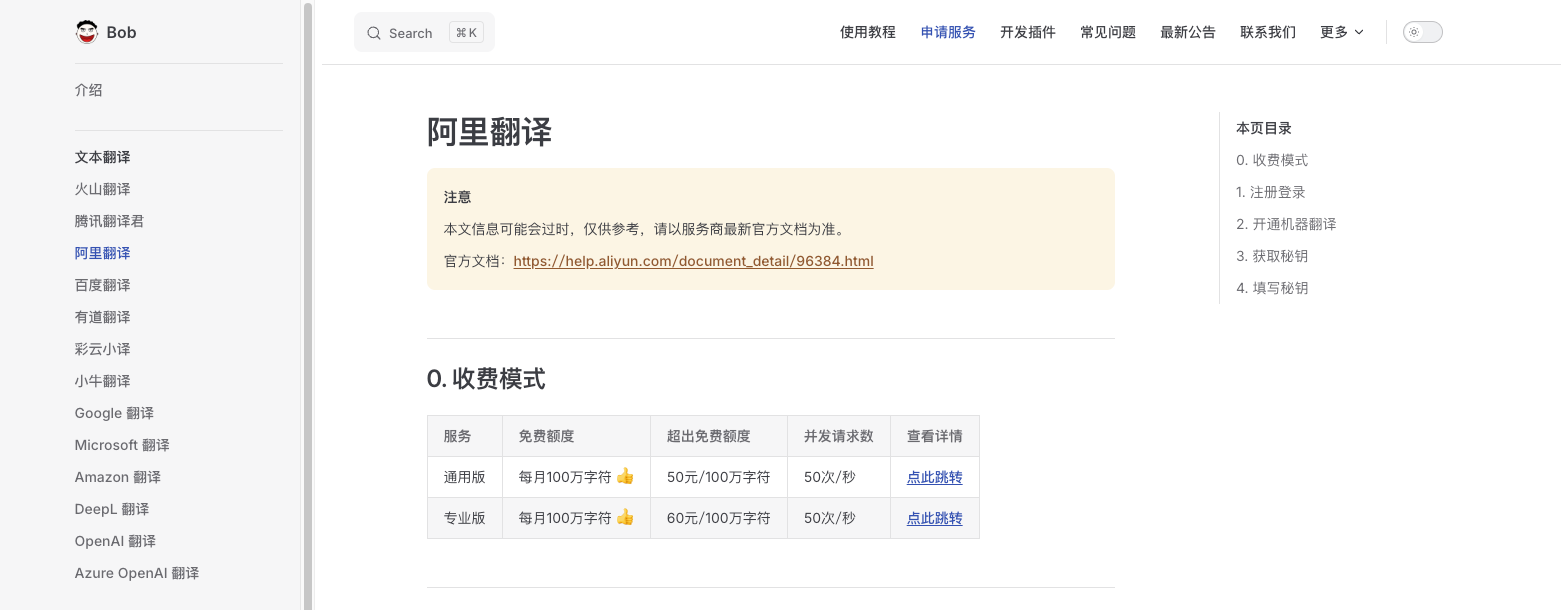Open the 使用教程 nav item
This screenshot has width=1561, height=610.
(868, 32)
